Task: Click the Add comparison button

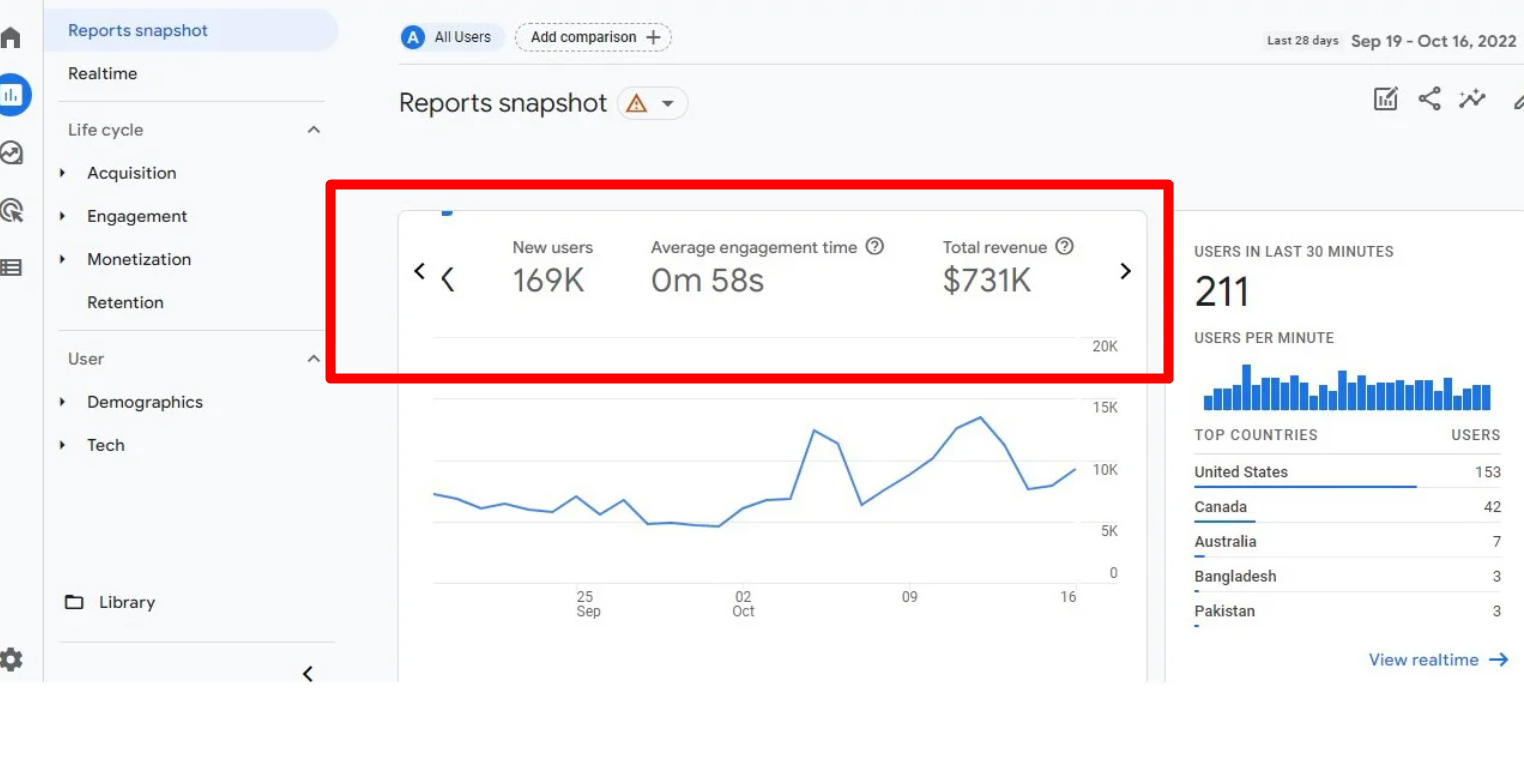Action: tap(594, 38)
